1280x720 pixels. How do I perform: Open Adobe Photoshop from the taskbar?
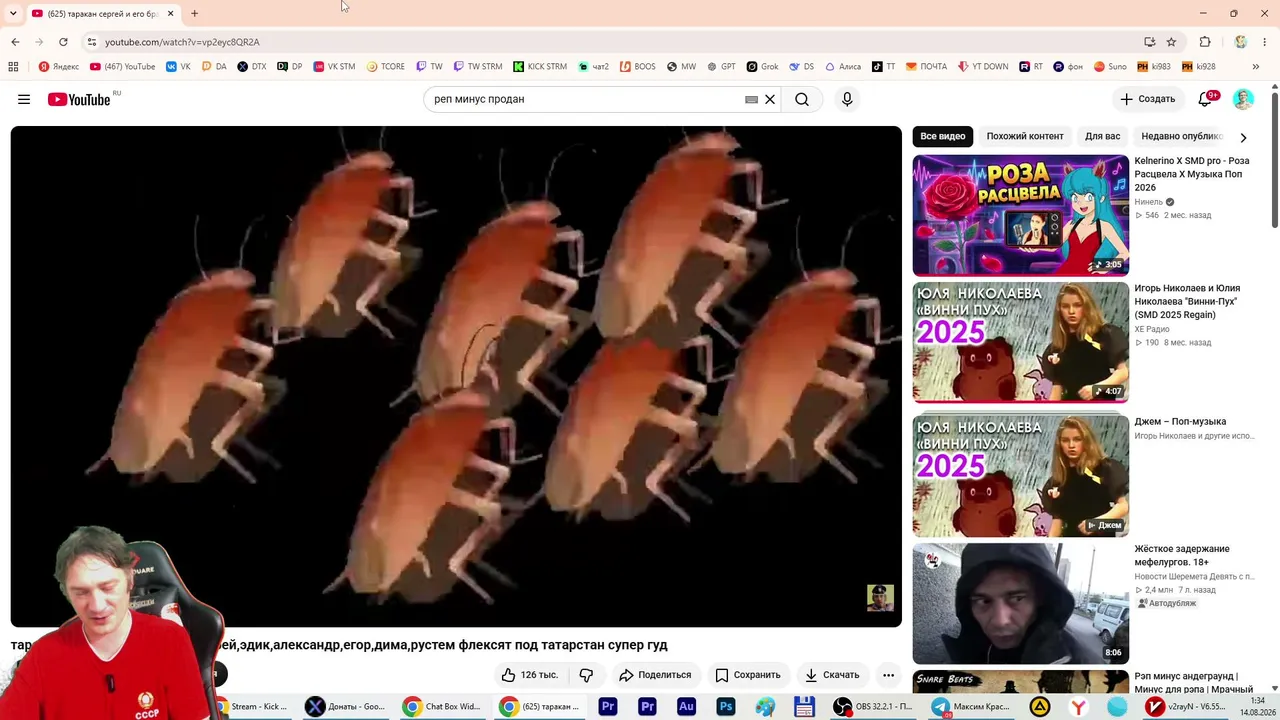click(726, 707)
